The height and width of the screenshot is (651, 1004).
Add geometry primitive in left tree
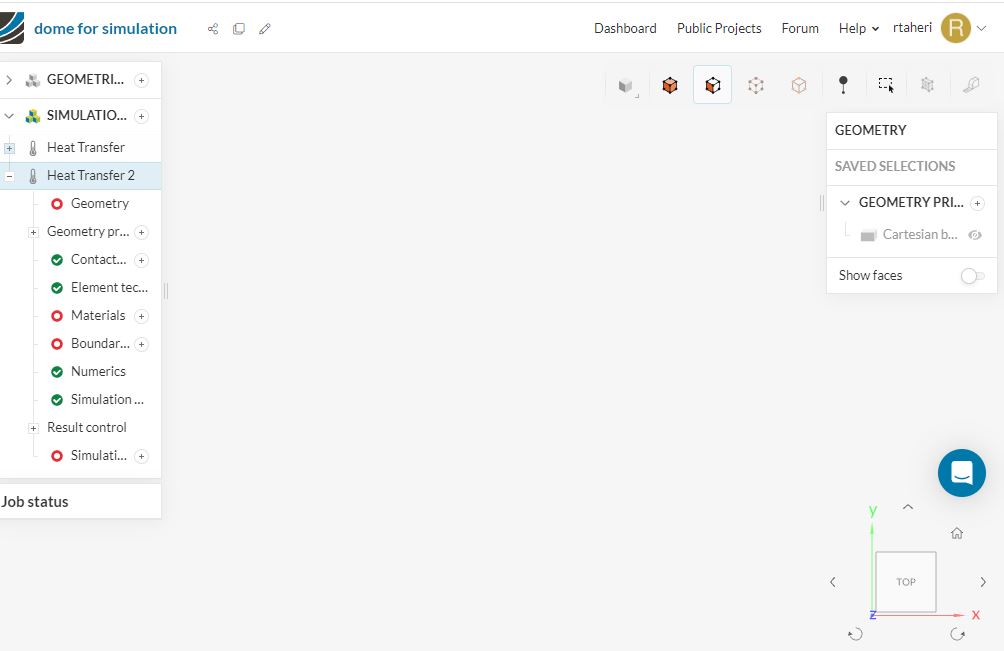click(x=142, y=232)
